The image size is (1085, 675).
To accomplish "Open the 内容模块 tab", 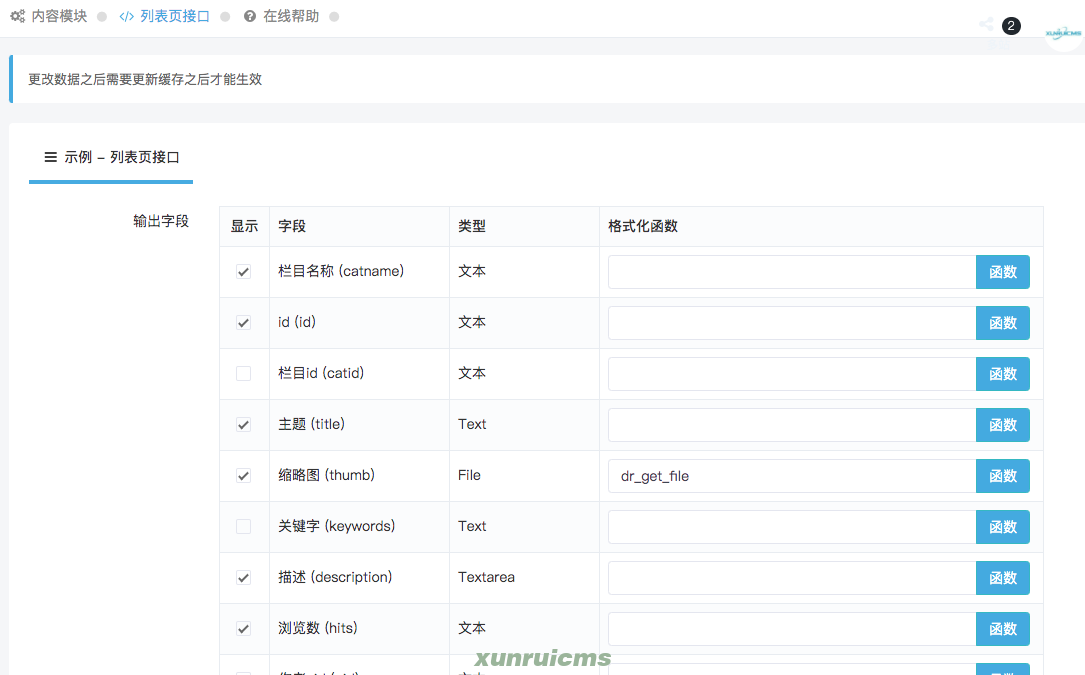I will click(48, 16).
